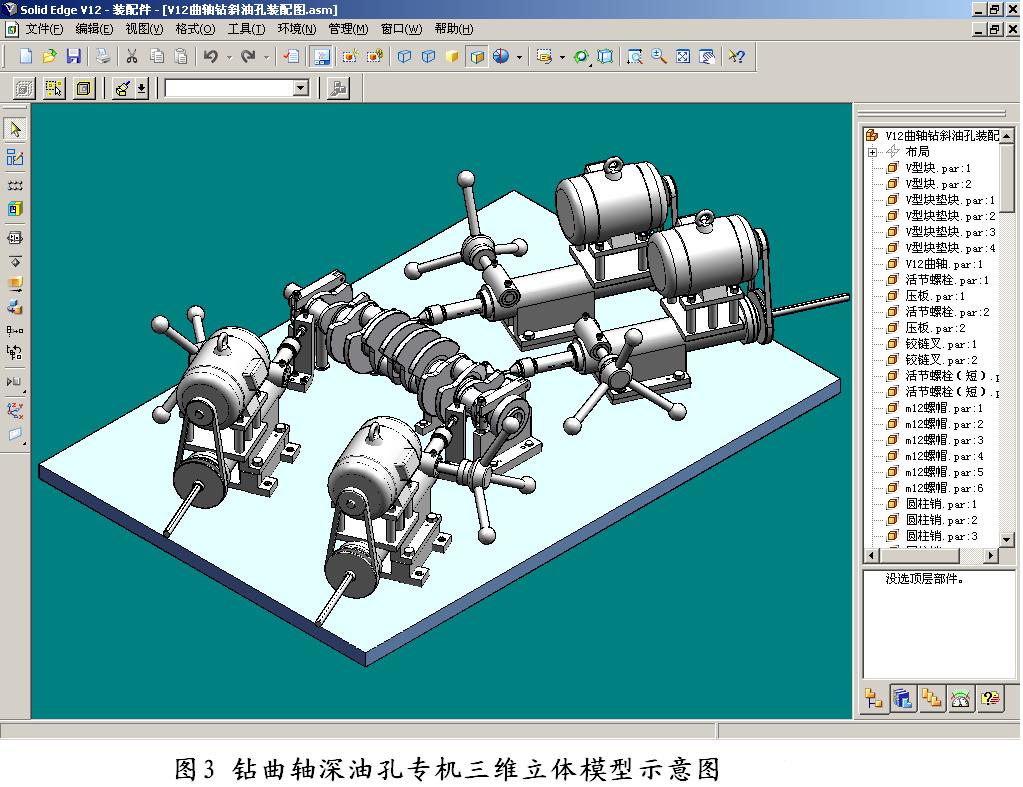Click the tree horizontal scrollbar right arrow
This screenshot has height=787, width=1023.
[991, 555]
